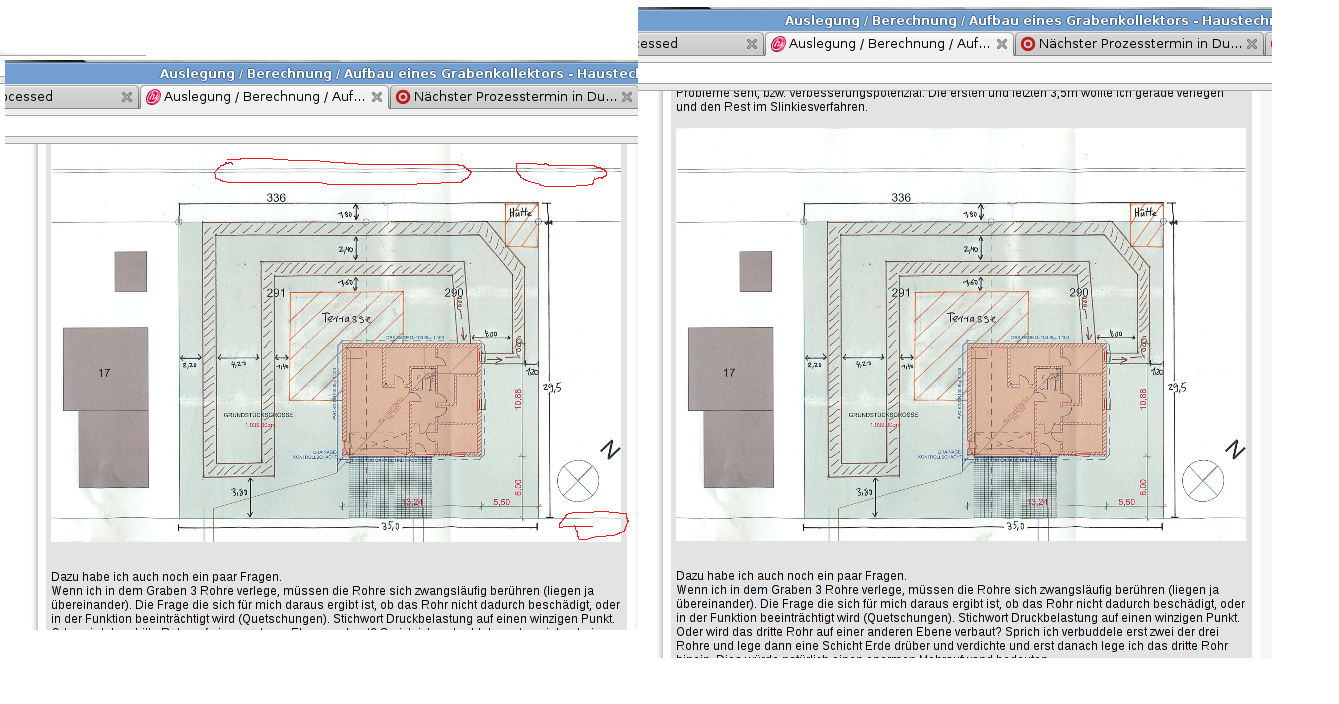Activate Auslegung / Berechnung tab in left window
Viewport: 1339px width, 704px height.
coord(265,97)
